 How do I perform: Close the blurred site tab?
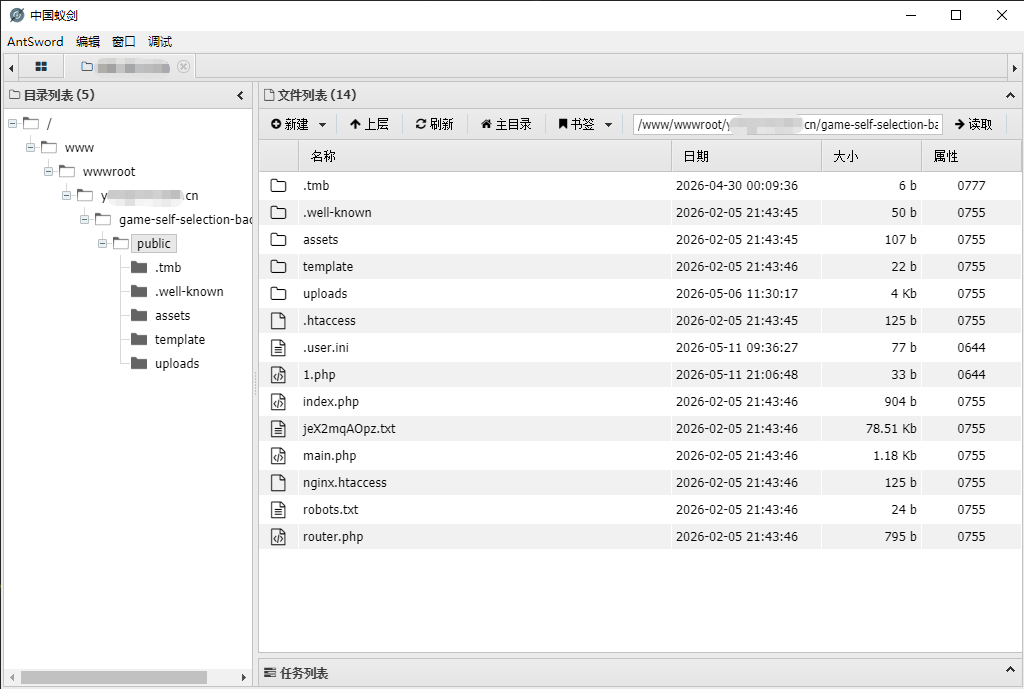tap(184, 67)
